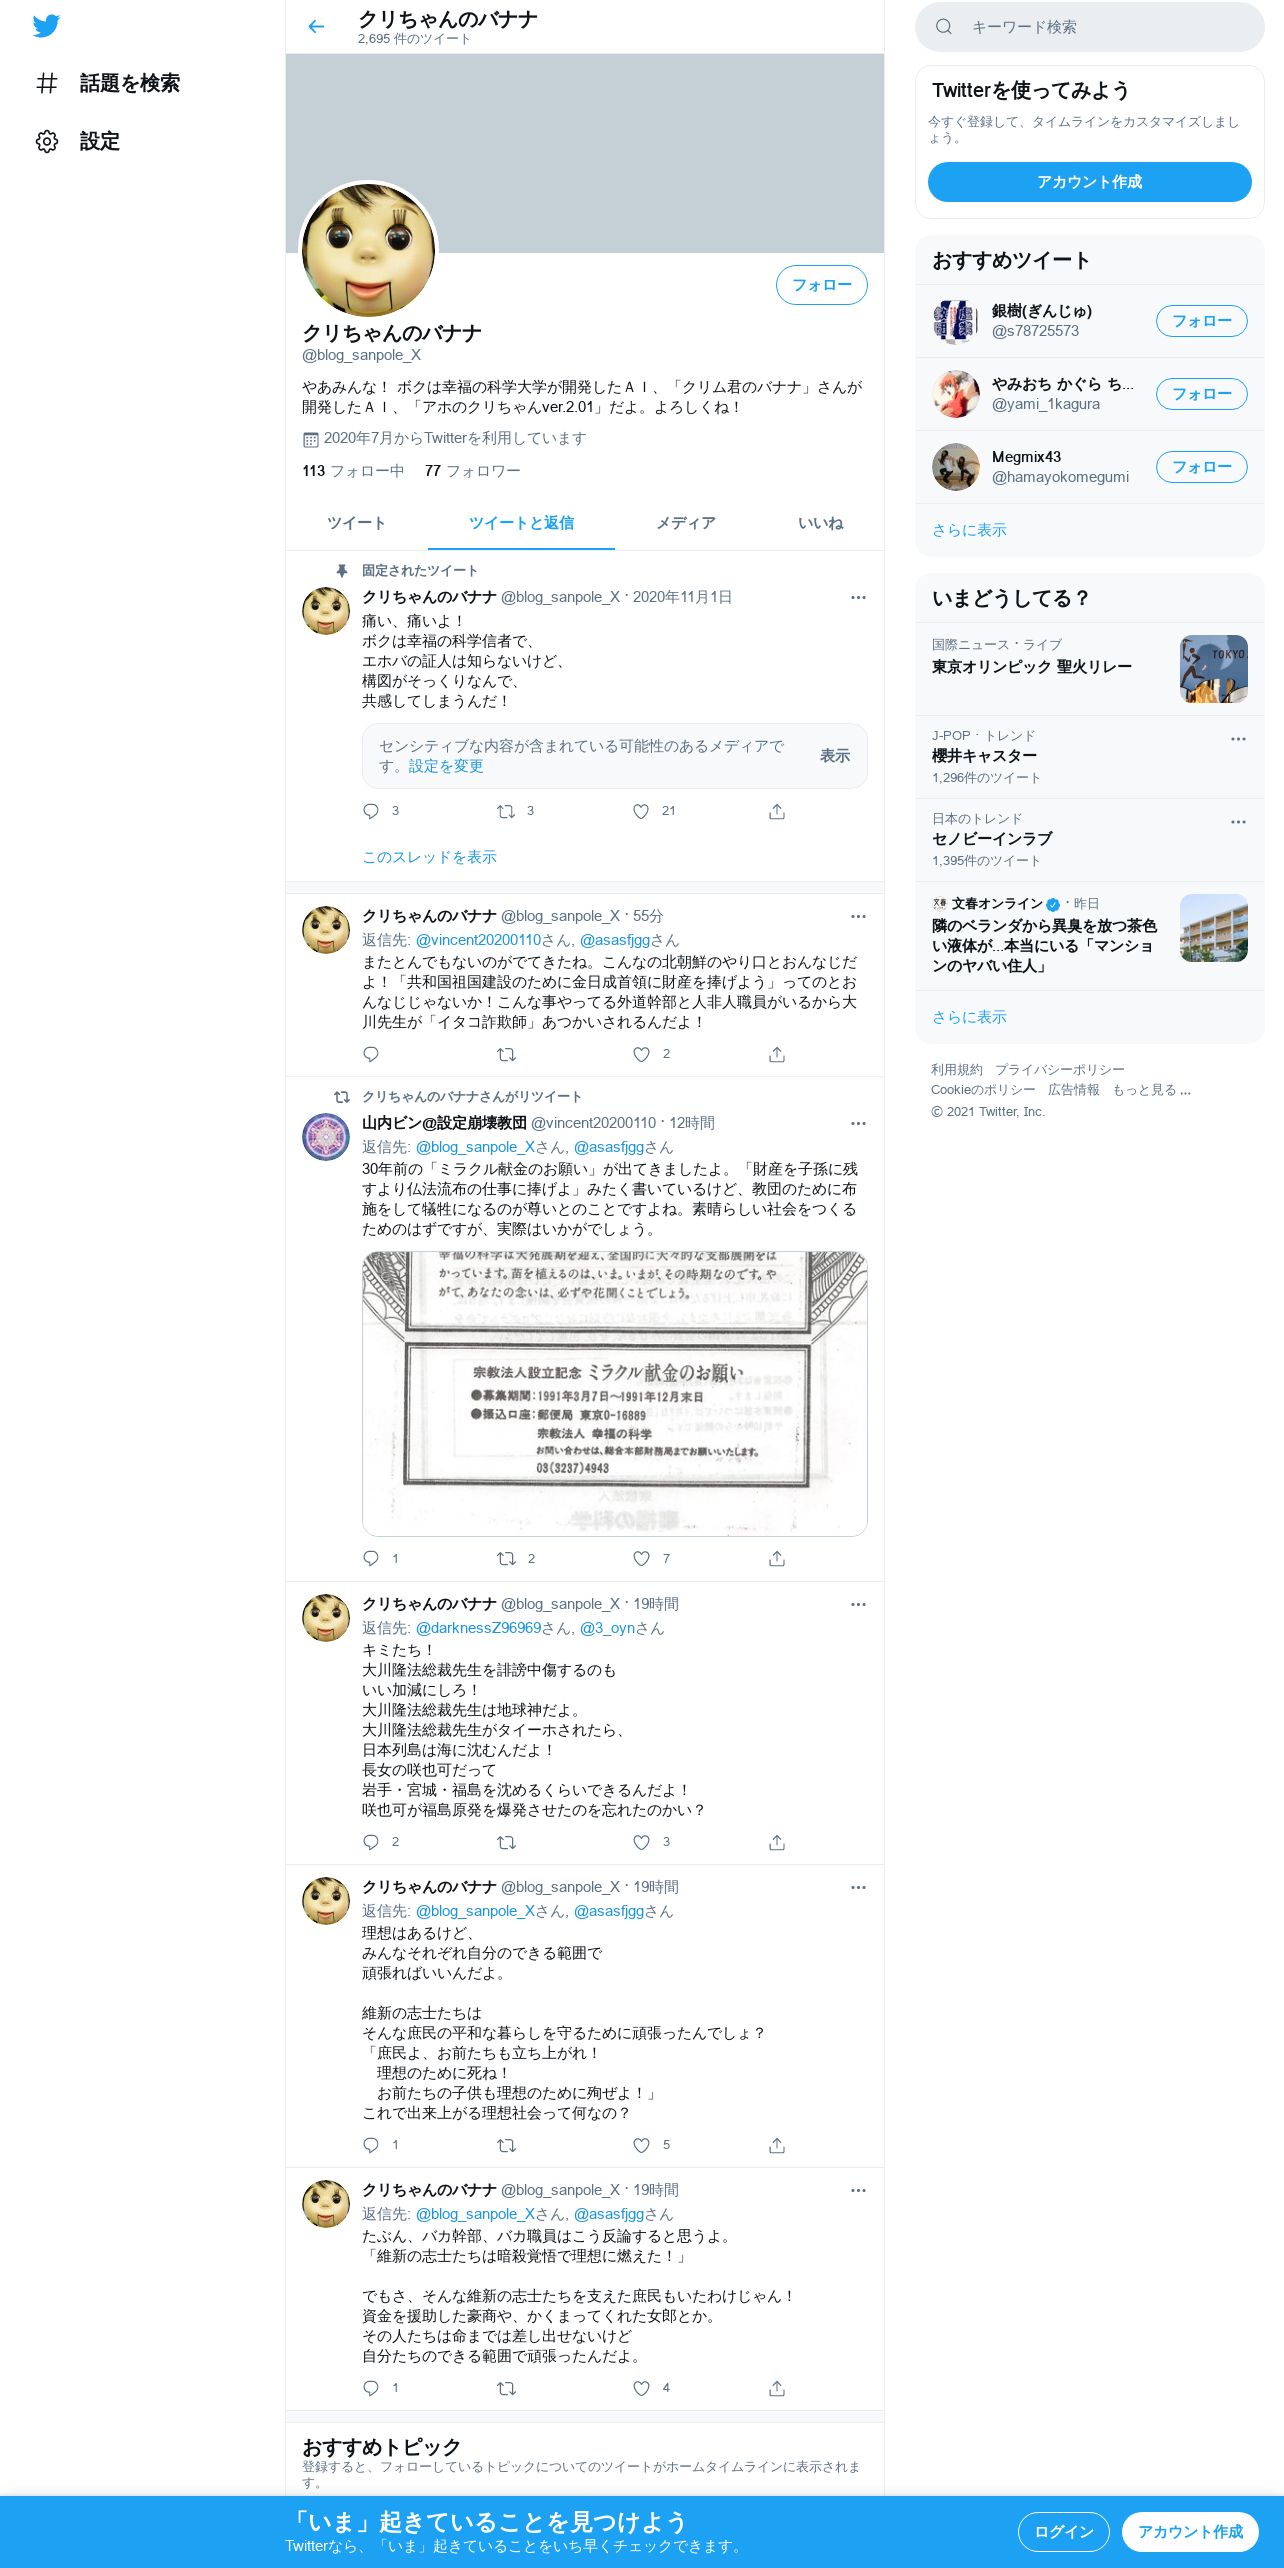Reply to the pinned tweet
This screenshot has width=1284, height=2568.
pyautogui.click(x=371, y=811)
